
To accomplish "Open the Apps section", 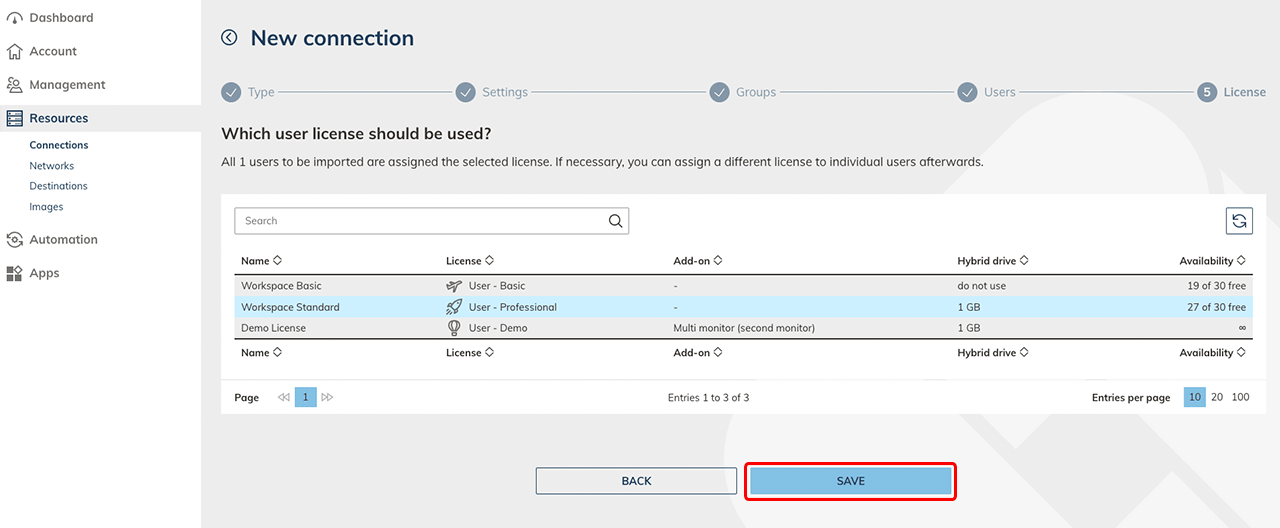I will click(44, 273).
